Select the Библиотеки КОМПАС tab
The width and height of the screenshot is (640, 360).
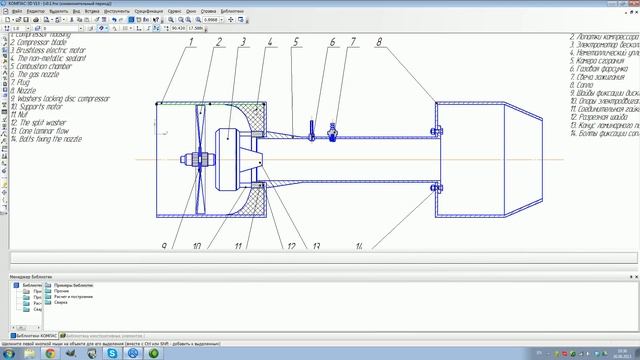pos(34,336)
